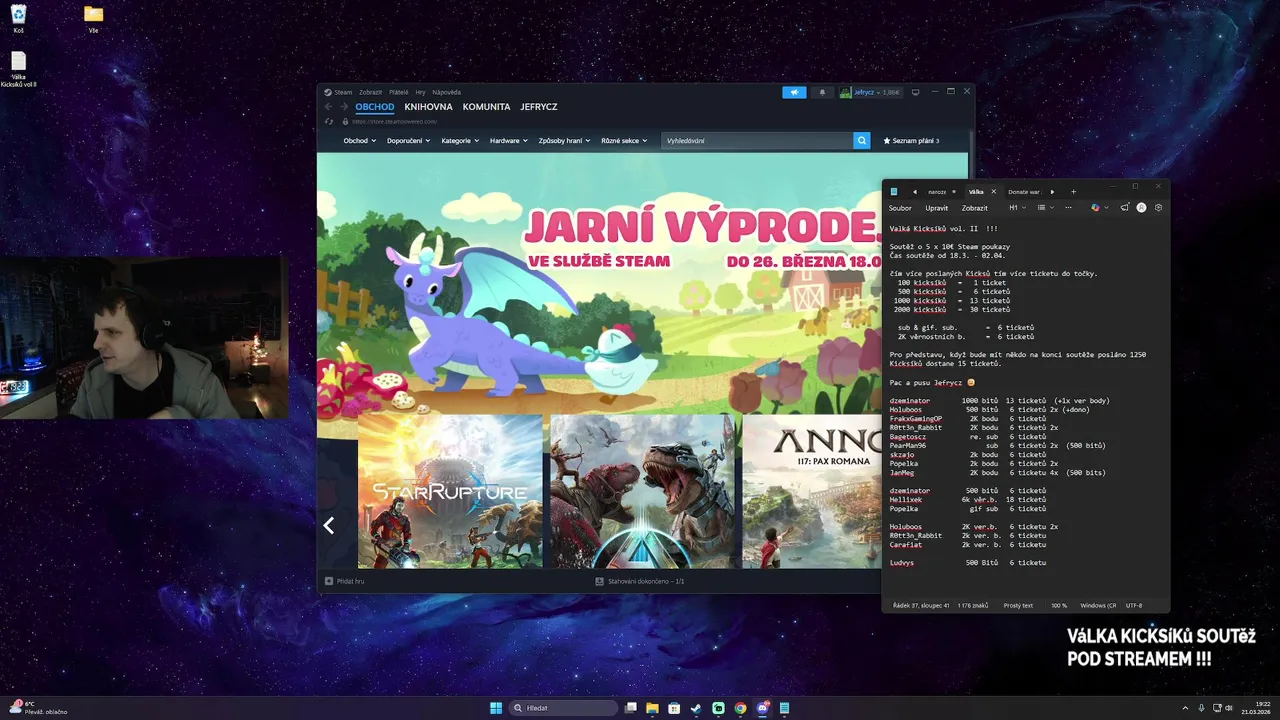Viewport: 1280px width, 720px height.
Task: Expand the Doporučení dropdown
Action: (408, 141)
